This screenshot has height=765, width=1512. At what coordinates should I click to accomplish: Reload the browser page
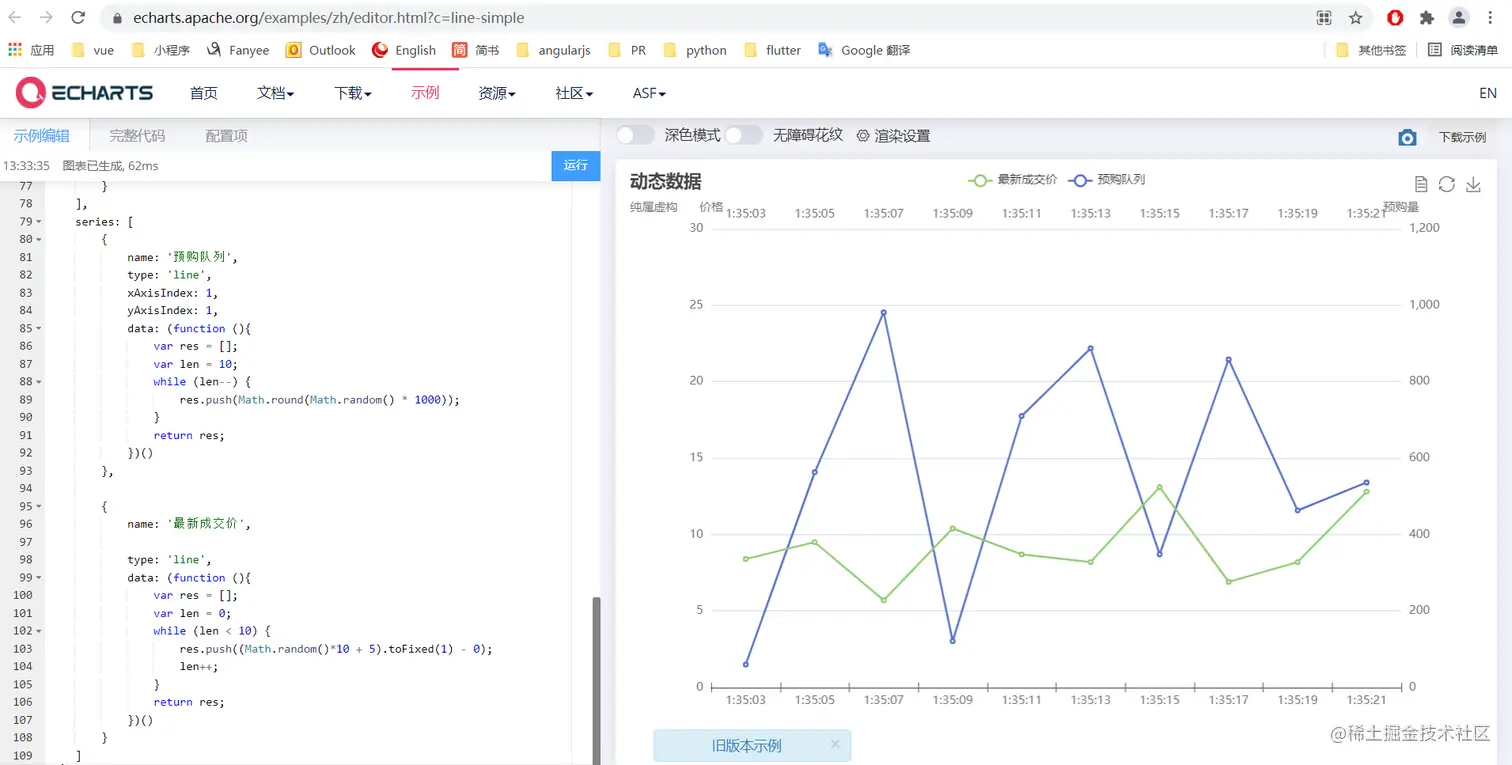[x=78, y=18]
